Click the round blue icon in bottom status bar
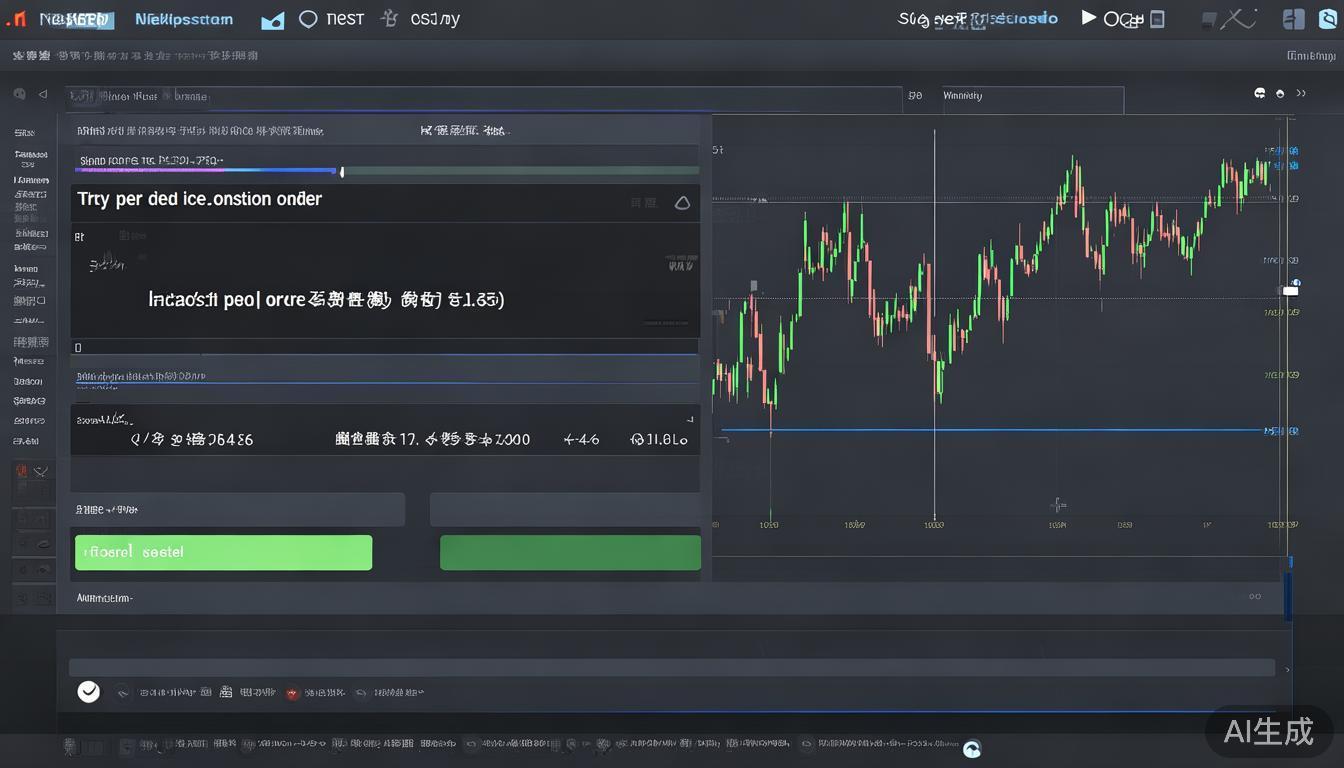 tap(971, 747)
